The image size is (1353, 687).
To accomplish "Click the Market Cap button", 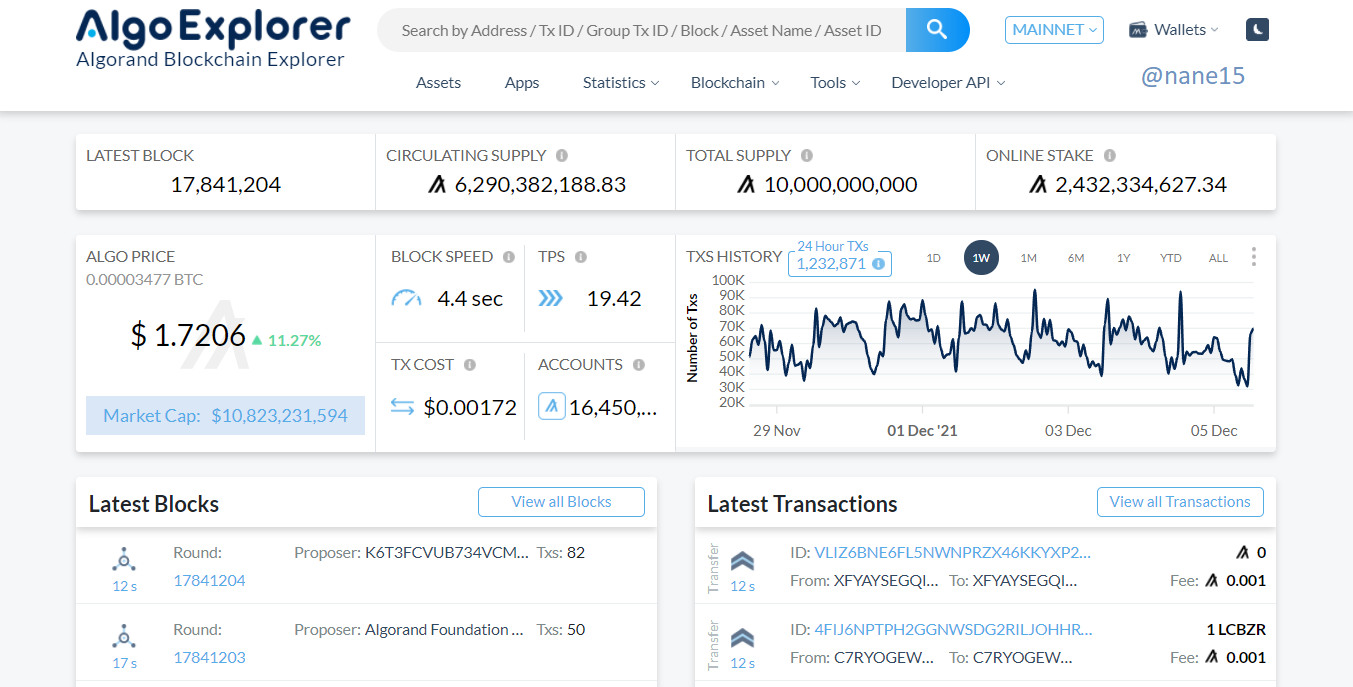I will (225, 415).
